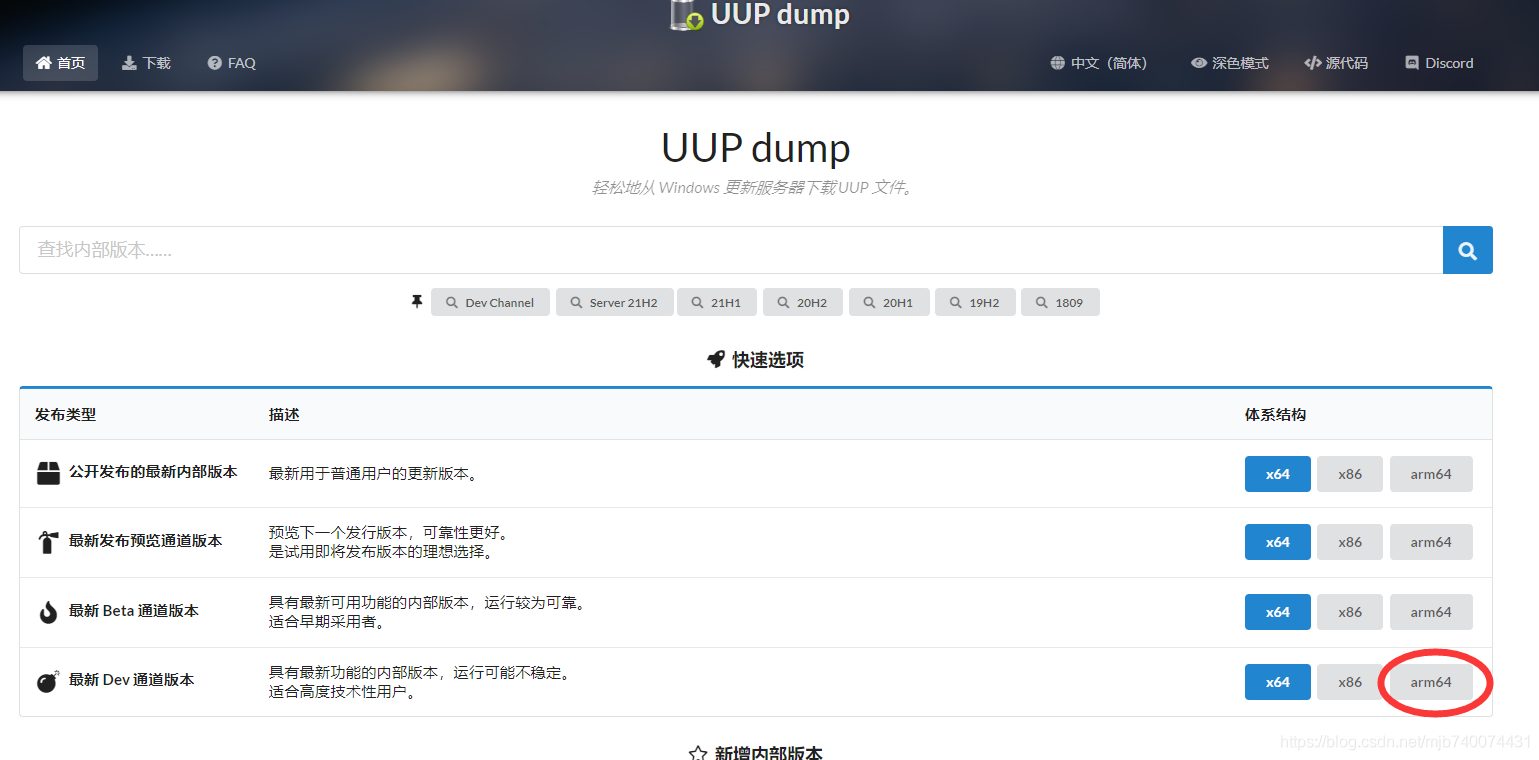Click the 最新发布预览通道版本 row title
The width and height of the screenshot is (1539, 760).
pyautogui.click(x=145, y=541)
